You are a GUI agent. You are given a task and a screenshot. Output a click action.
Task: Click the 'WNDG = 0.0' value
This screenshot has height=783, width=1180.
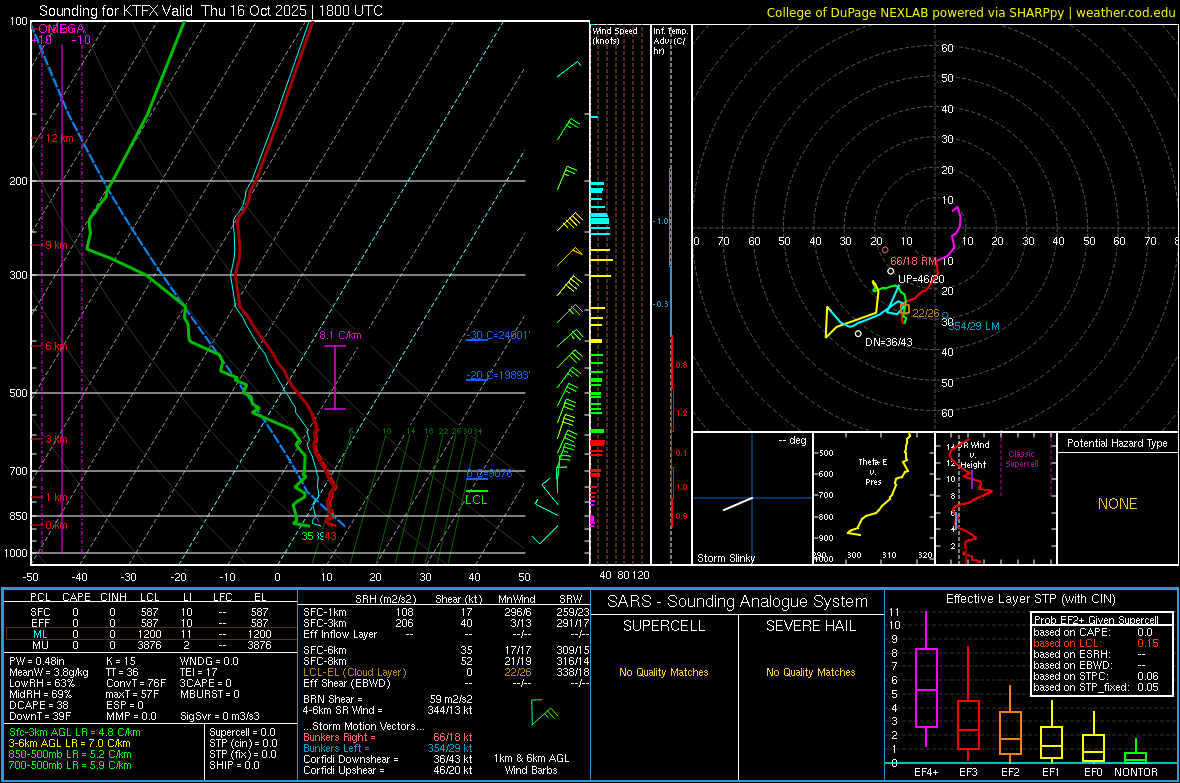click(x=209, y=661)
